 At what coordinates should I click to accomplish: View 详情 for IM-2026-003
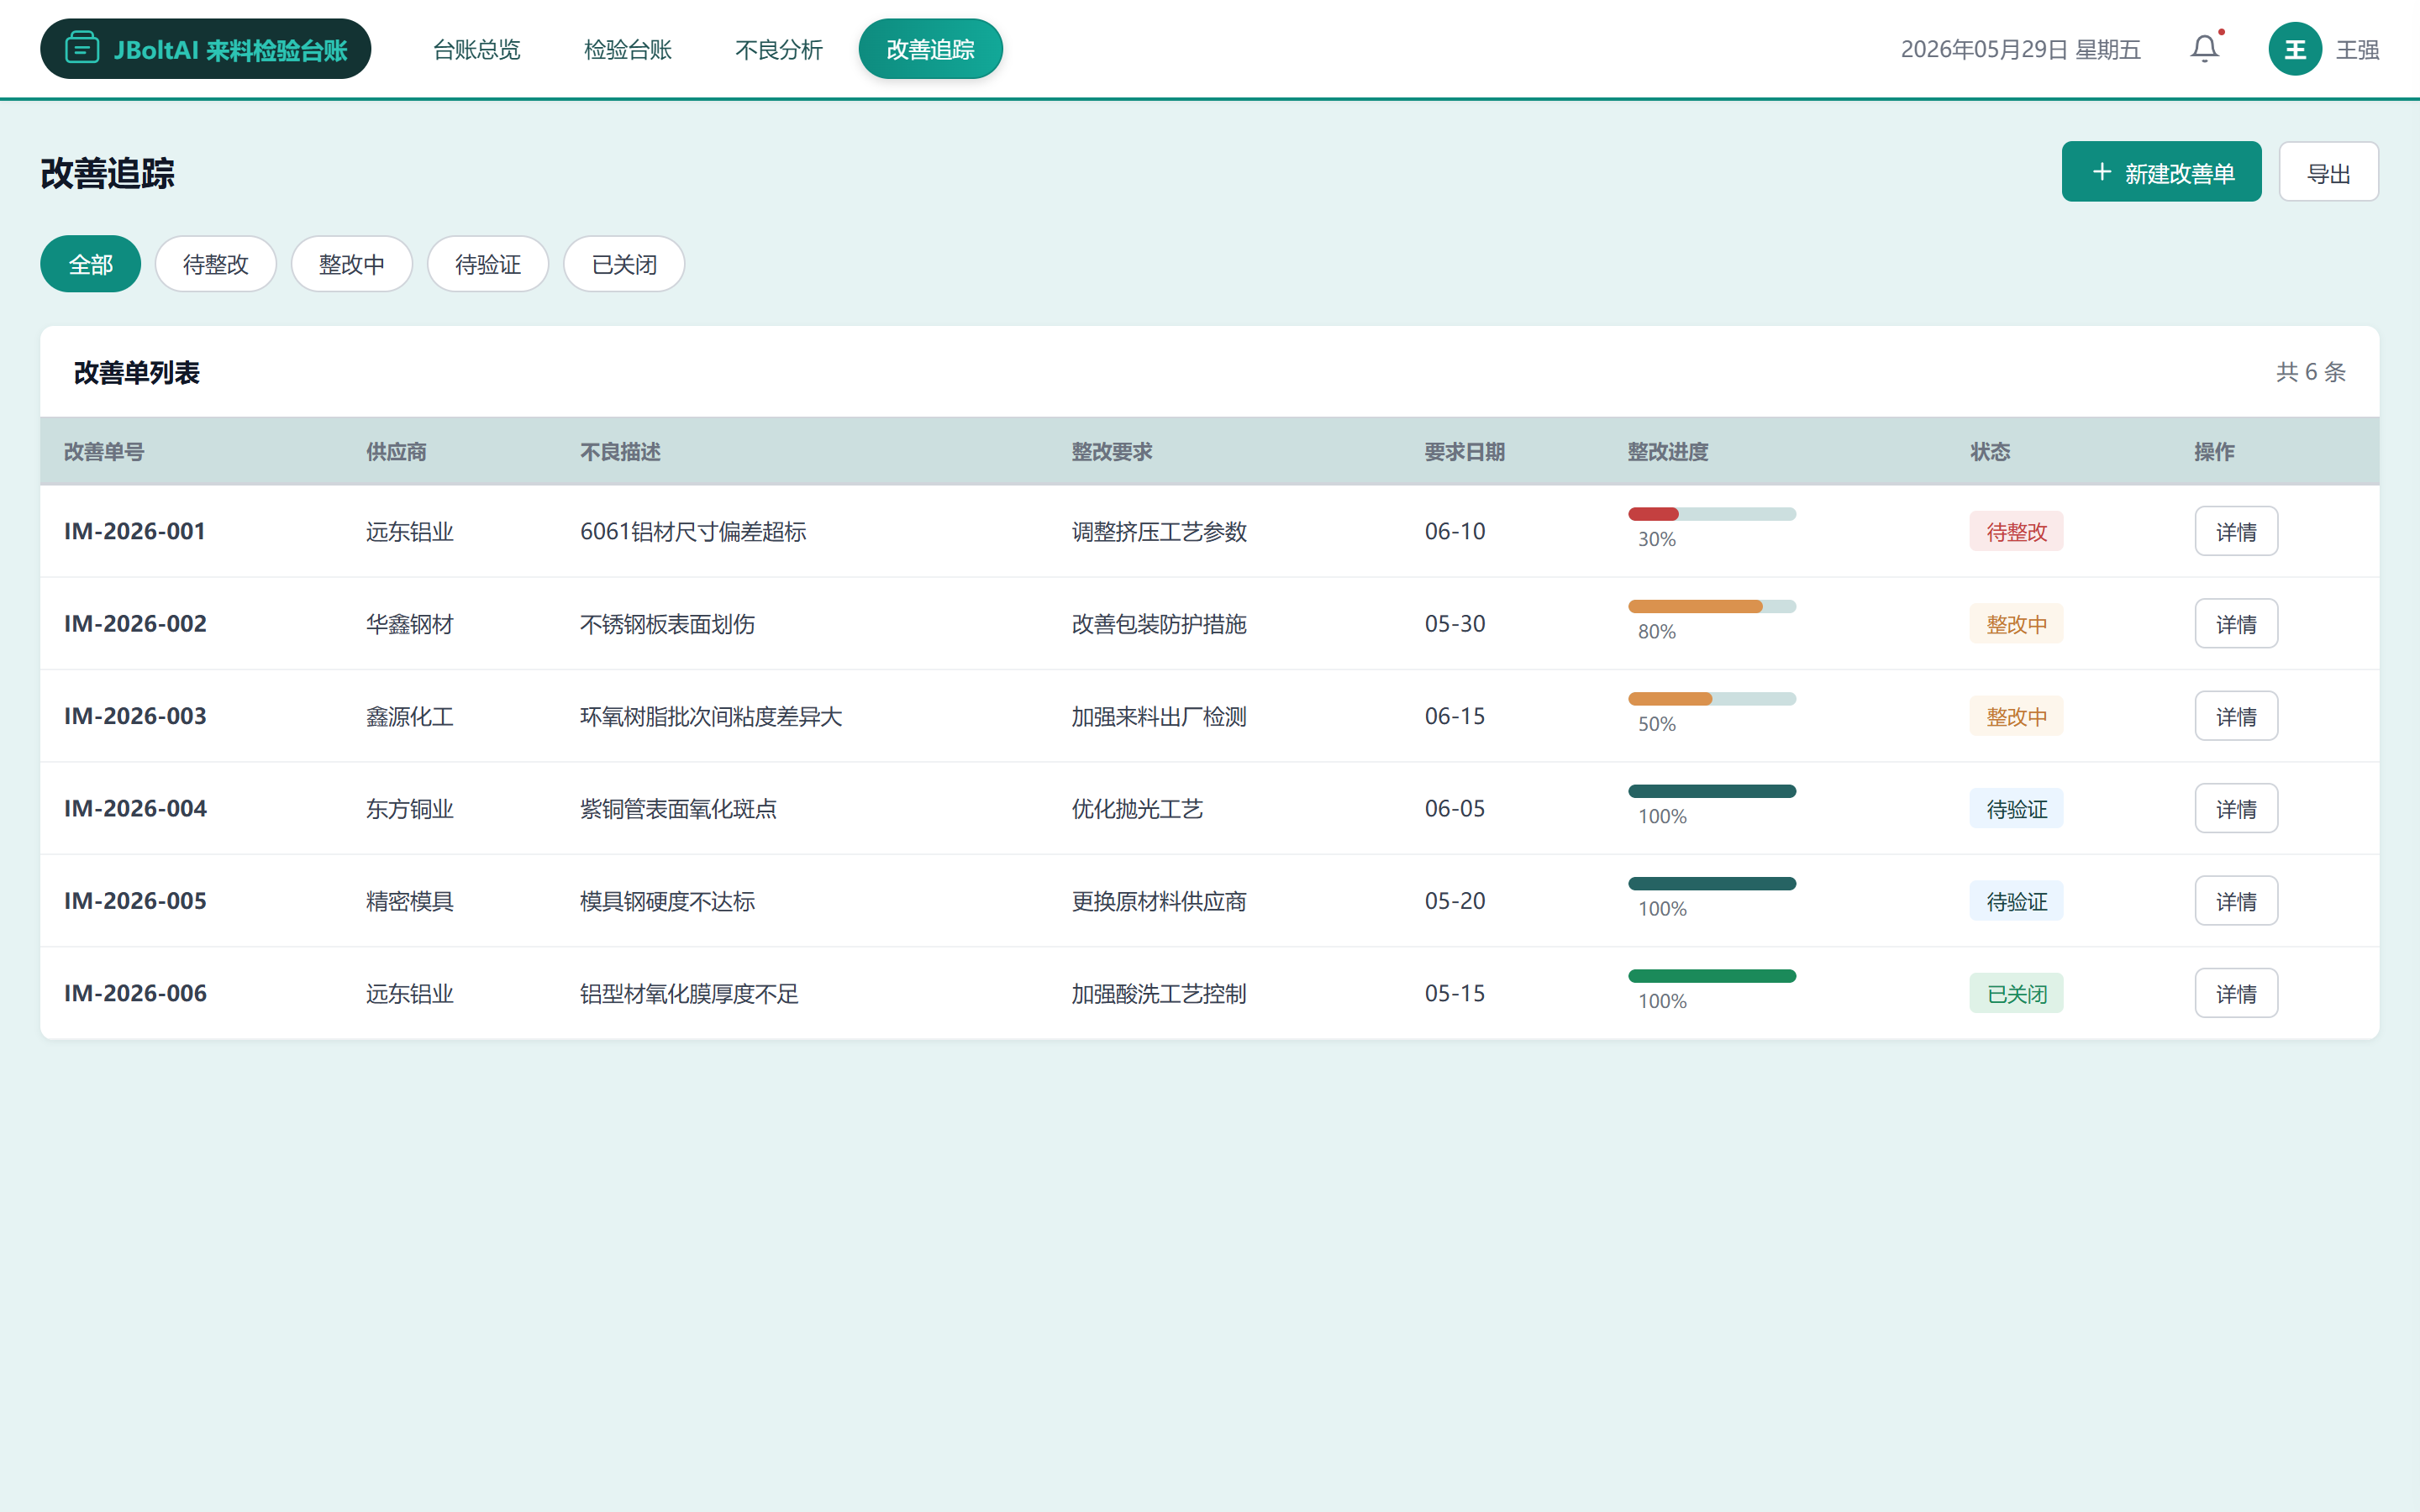point(2236,716)
